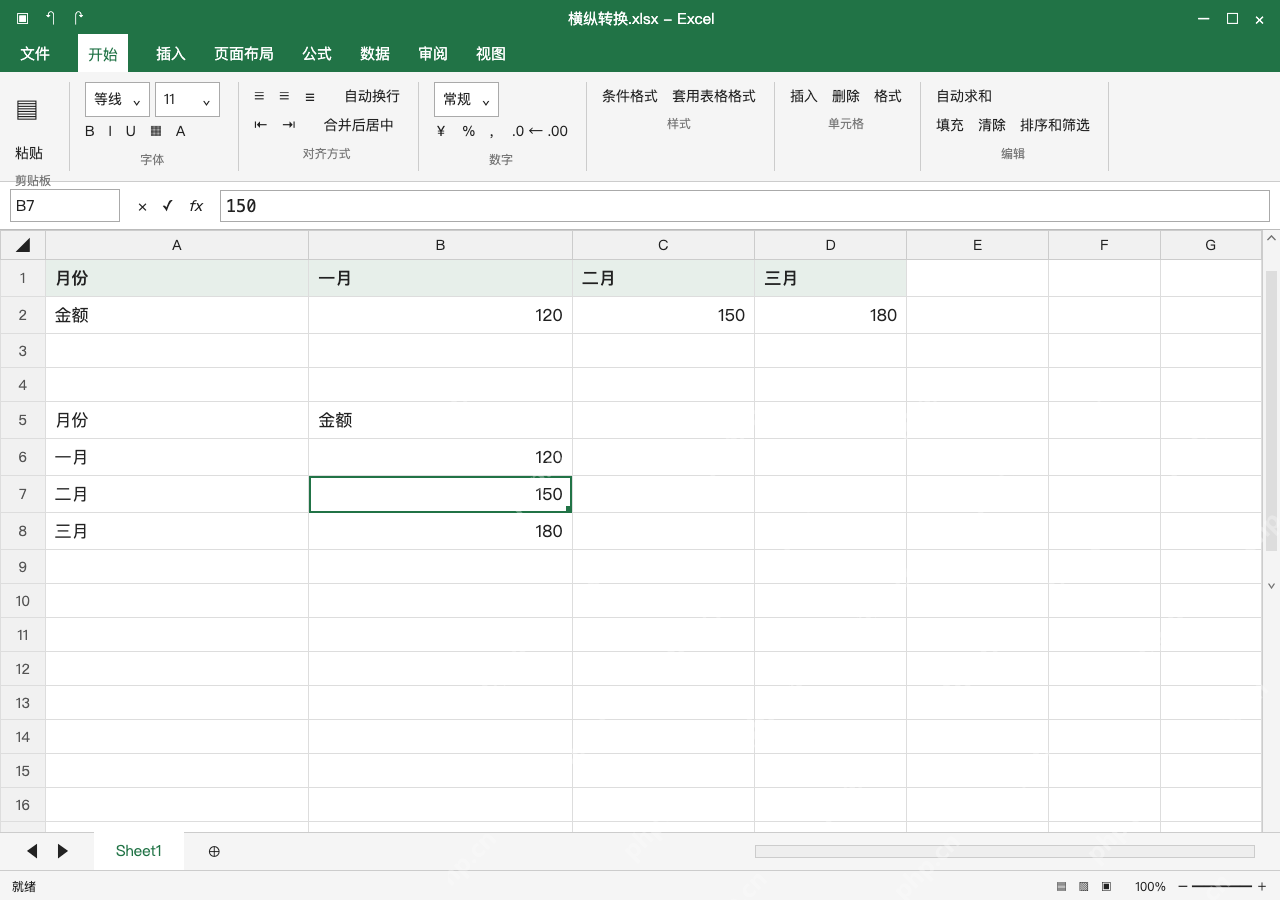Align text to the left

(259, 96)
